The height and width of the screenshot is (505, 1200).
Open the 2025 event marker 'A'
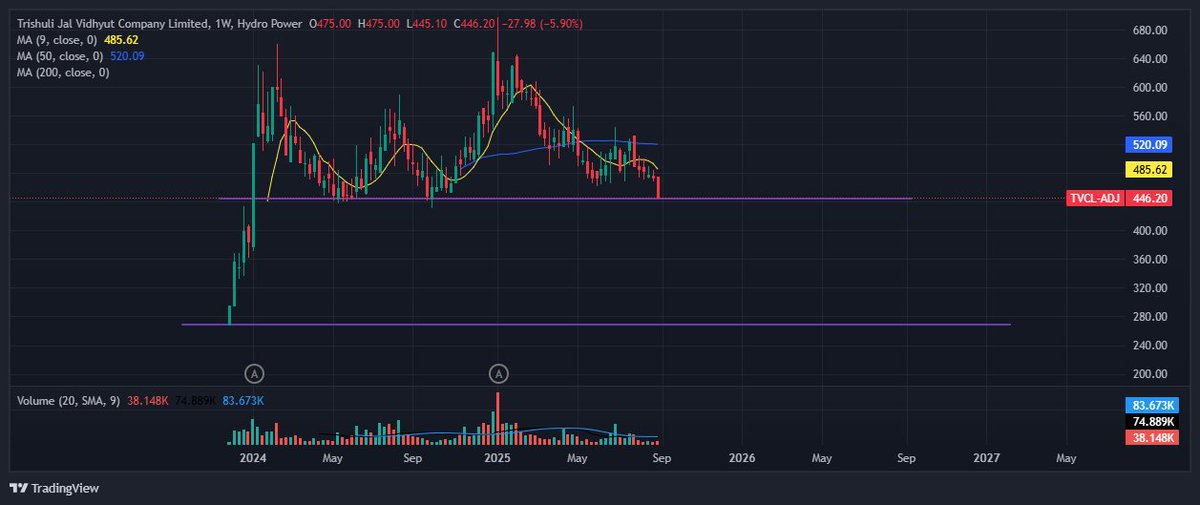tap(499, 374)
